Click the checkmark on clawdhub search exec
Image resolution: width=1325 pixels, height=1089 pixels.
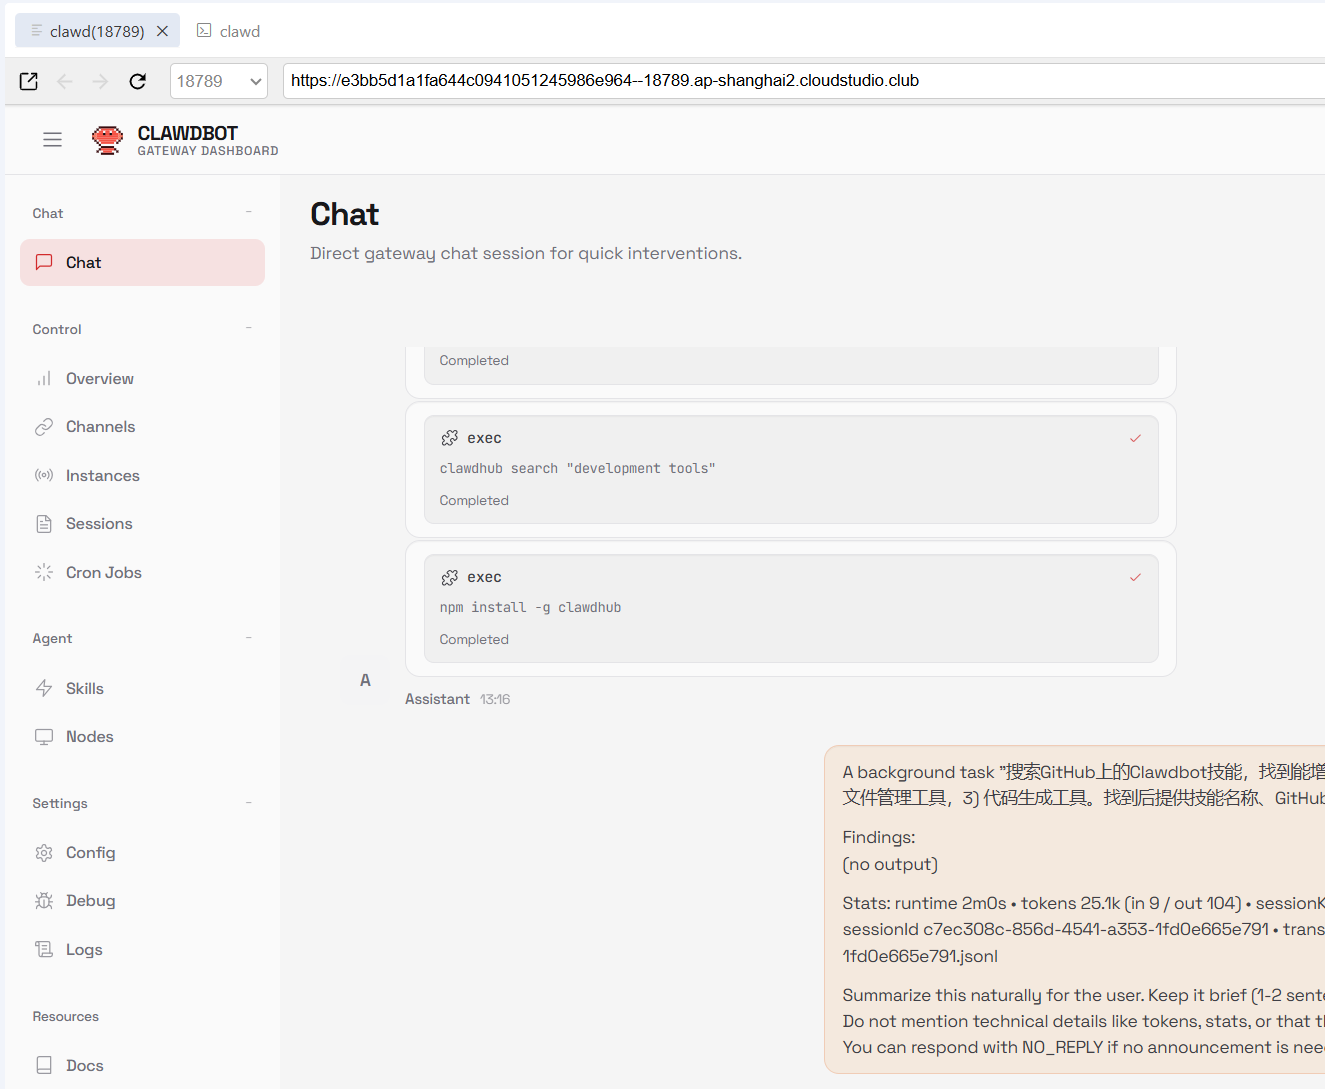point(1135,438)
